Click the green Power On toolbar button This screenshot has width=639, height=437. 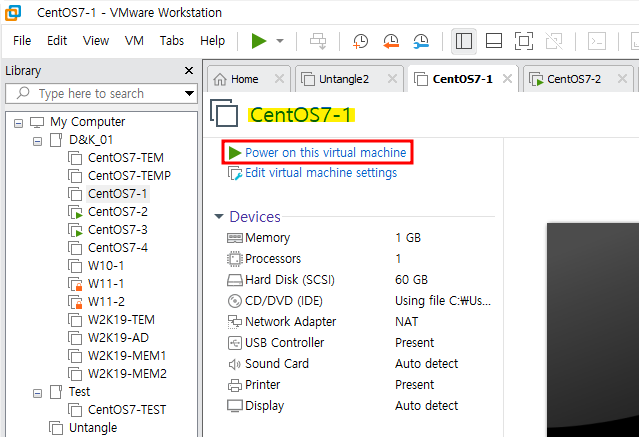click(x=259, y=41)
